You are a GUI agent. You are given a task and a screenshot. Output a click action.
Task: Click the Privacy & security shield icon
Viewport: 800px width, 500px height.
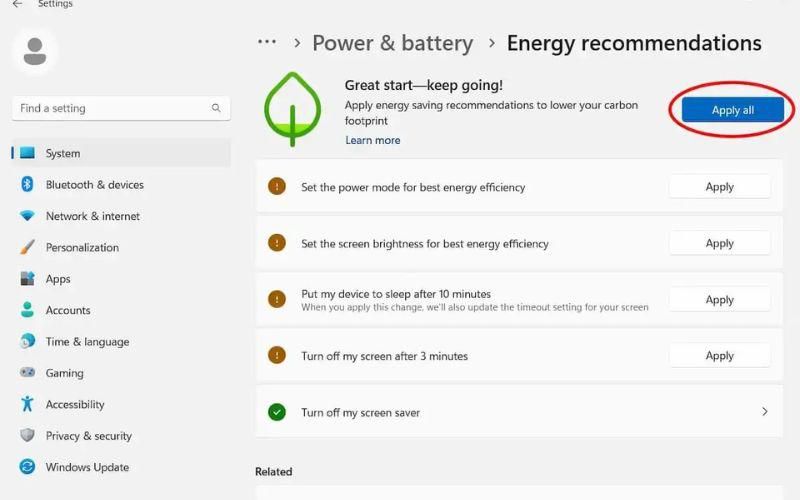point(27,435)
